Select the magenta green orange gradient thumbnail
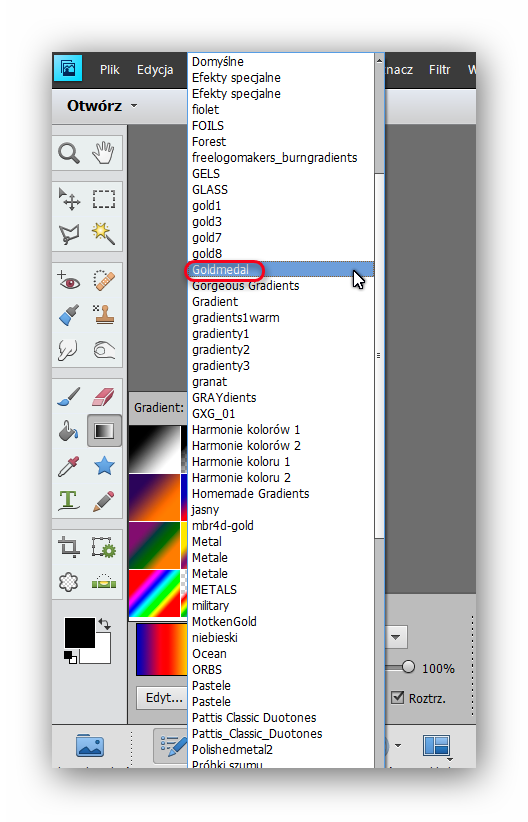This screenshot has width=528, height=822. pyautogui.click(x=154, y=545)
